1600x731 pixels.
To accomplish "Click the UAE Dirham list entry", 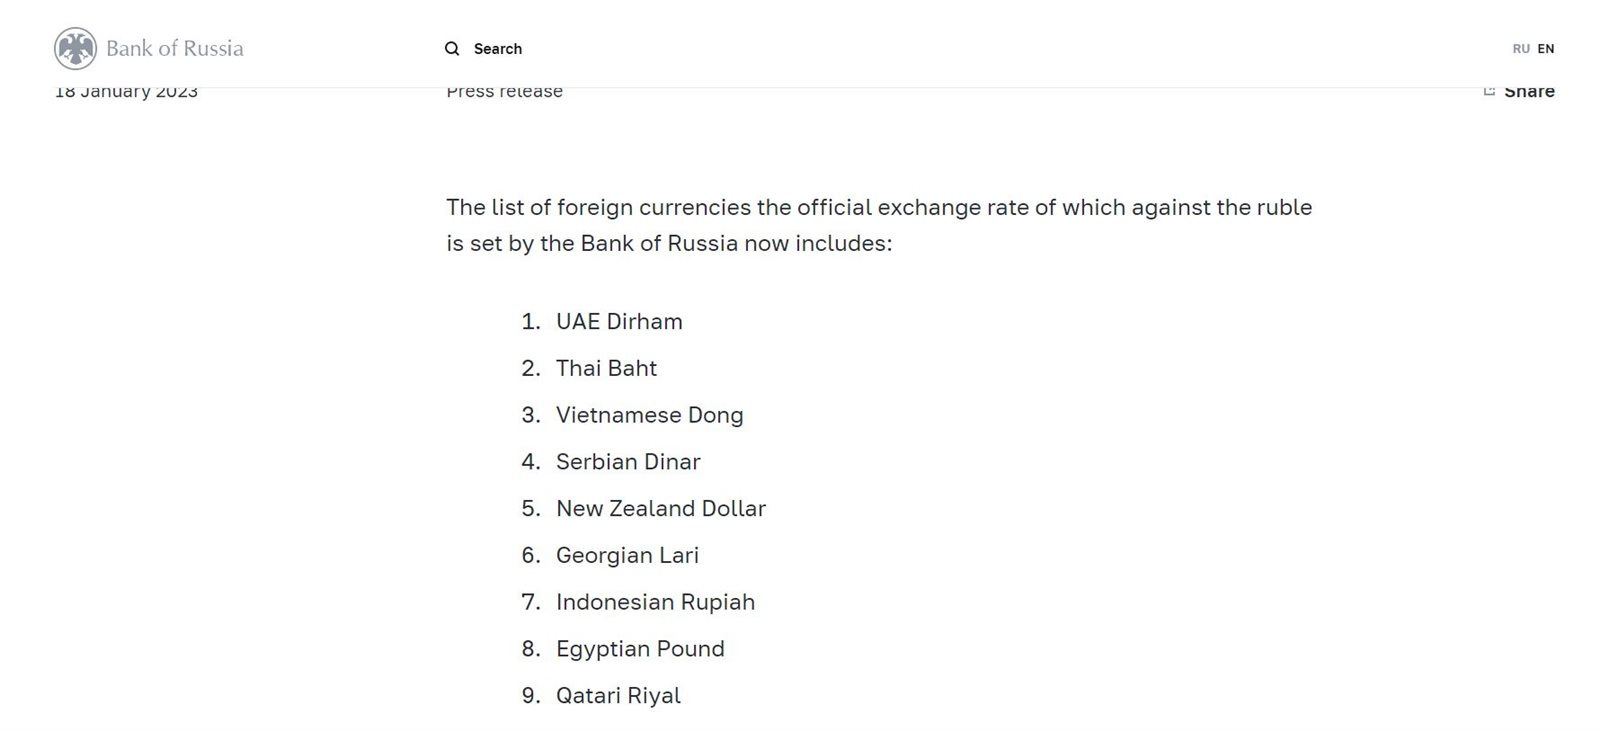I will pyautogui.click(x=619, y=322).
